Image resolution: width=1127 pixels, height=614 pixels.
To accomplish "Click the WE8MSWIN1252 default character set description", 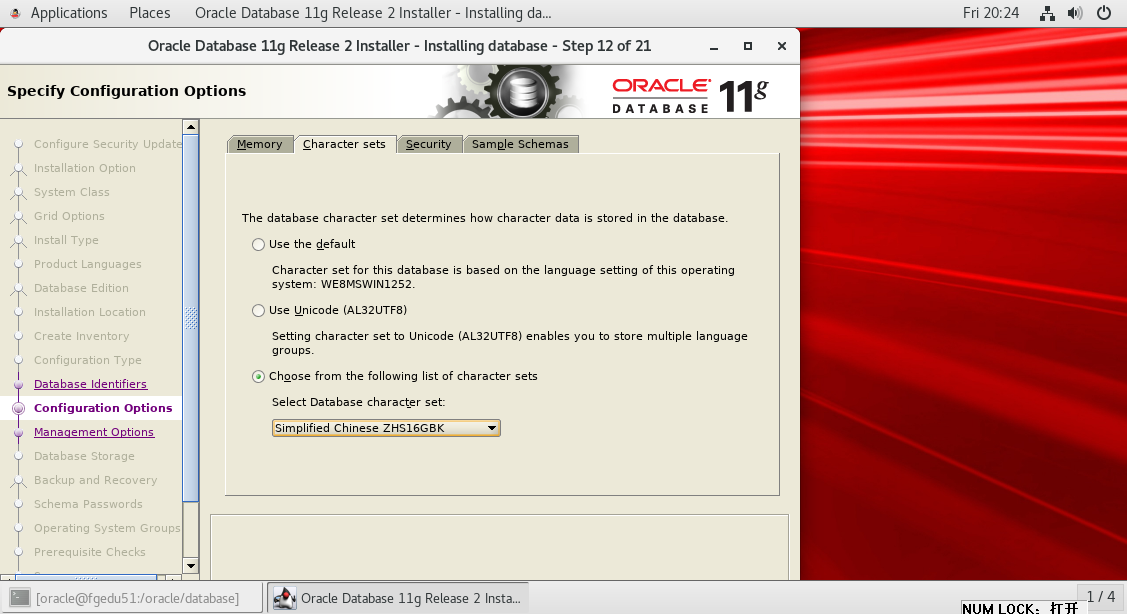I will 503,277.
